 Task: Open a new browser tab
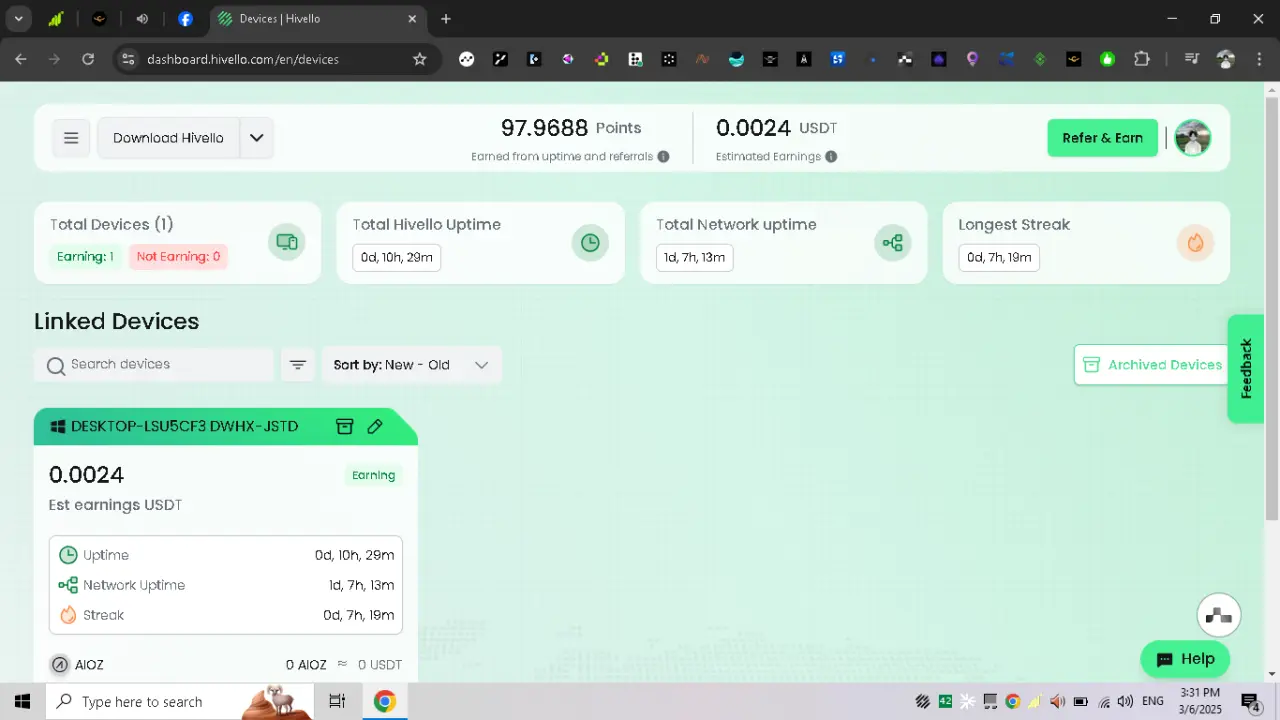click(446, 19)
